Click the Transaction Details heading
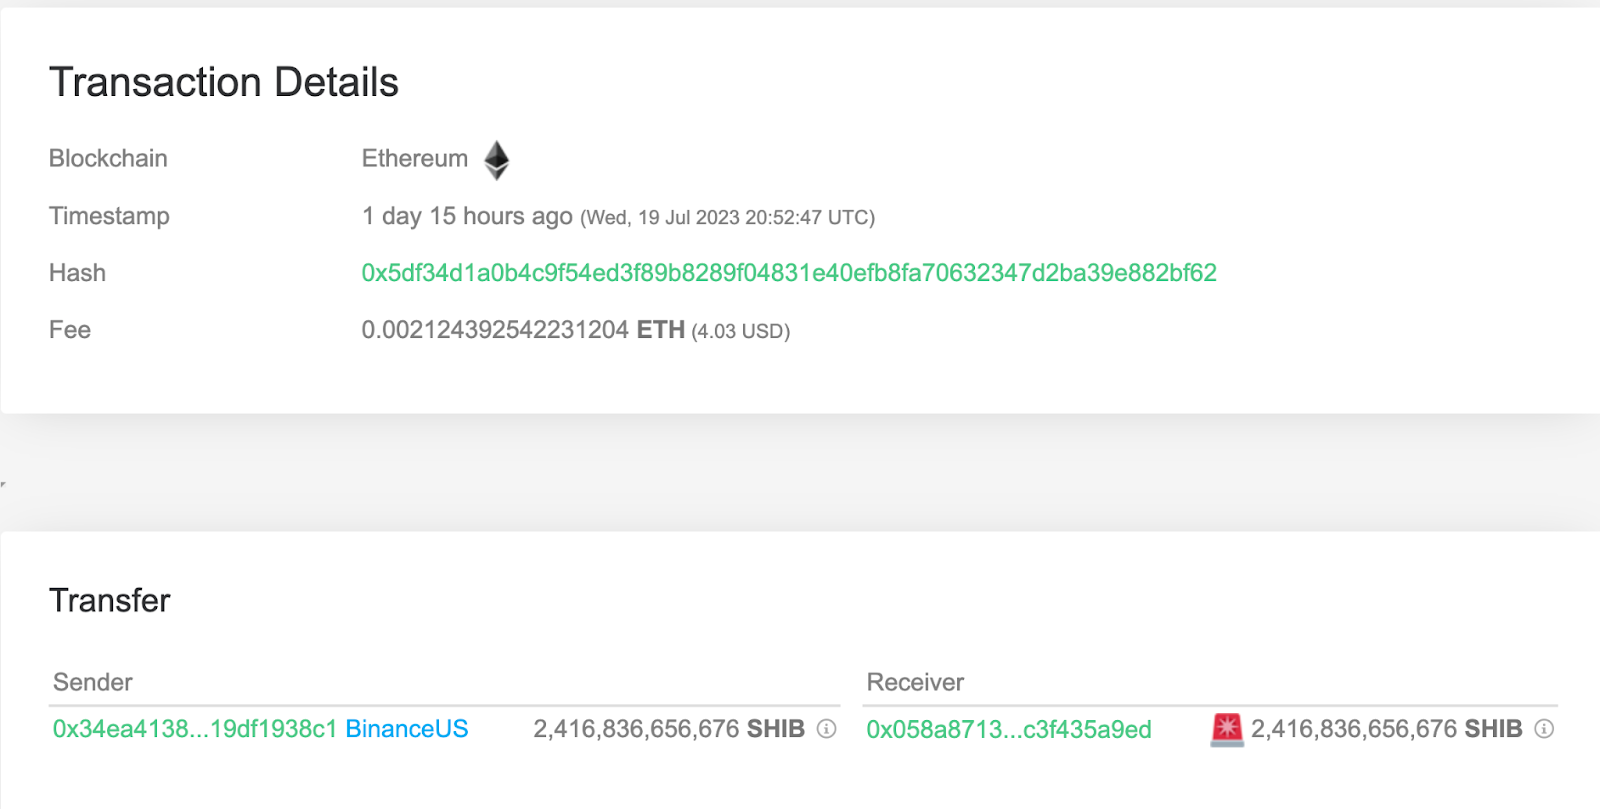 (224, 82)
